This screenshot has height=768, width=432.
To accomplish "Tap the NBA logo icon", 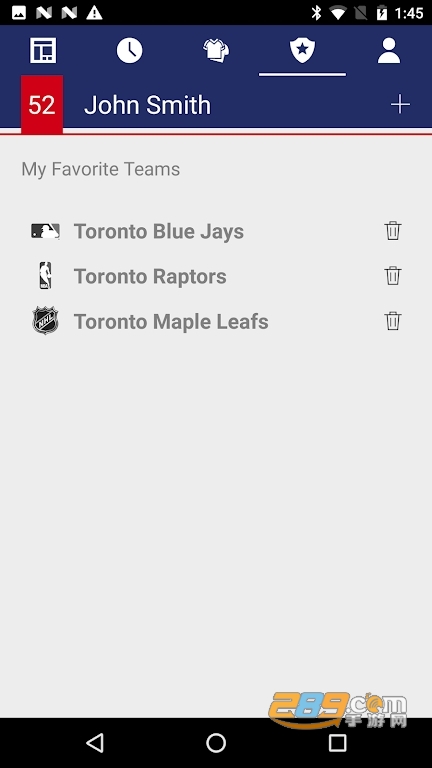I will 46,276.
